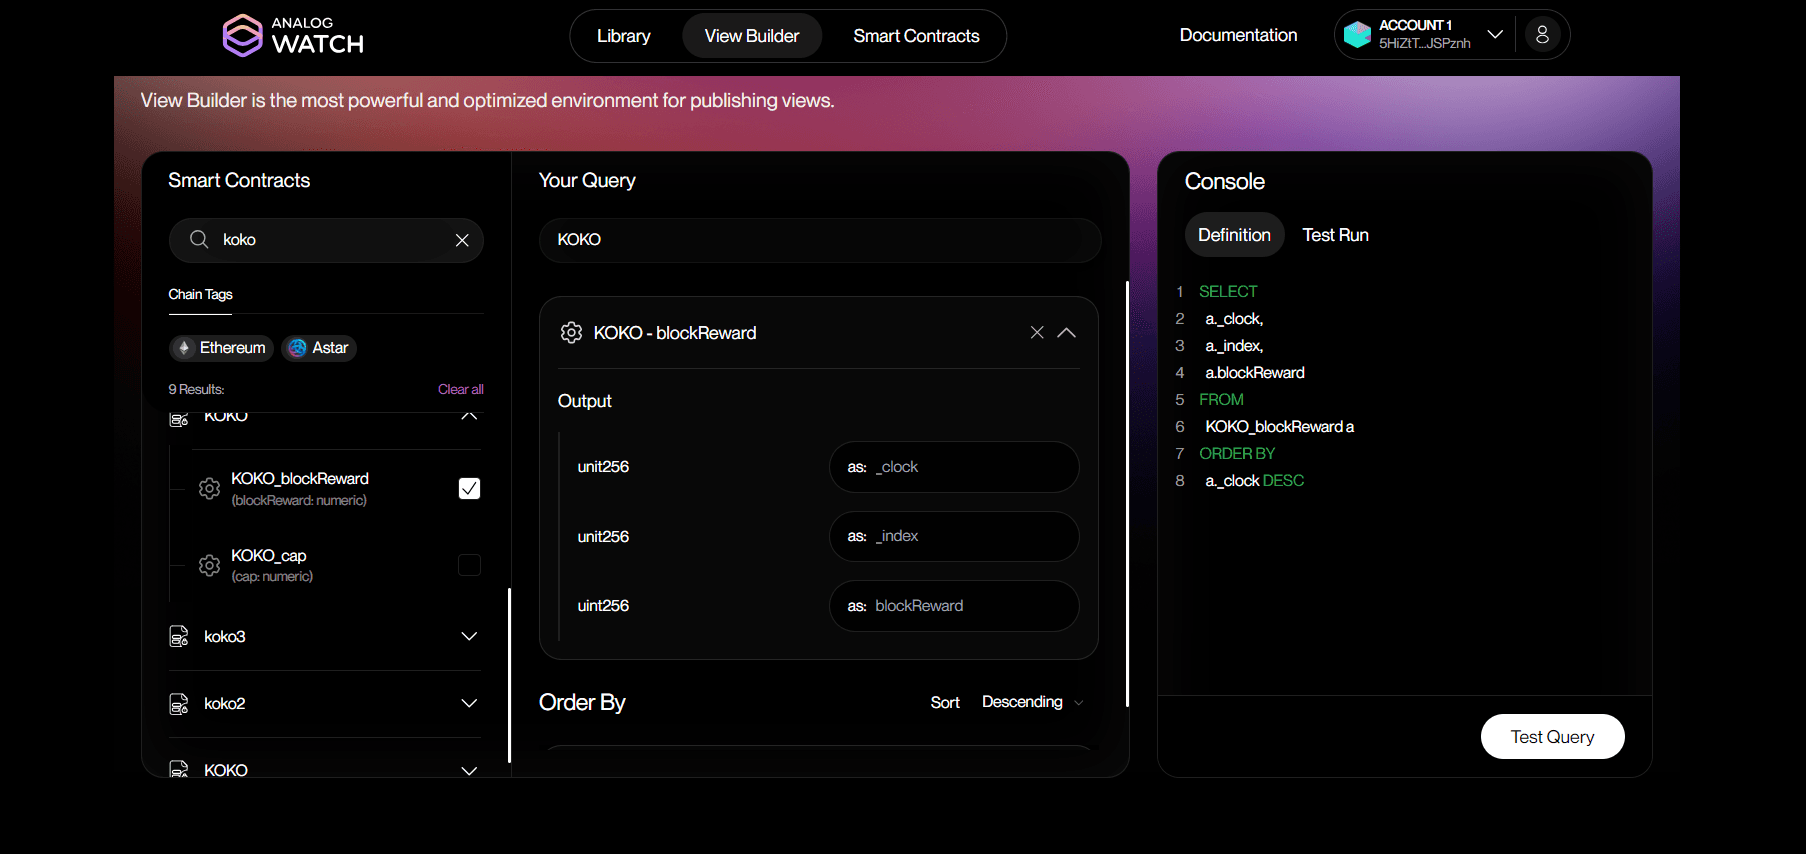The height and width of the screenshot is (854, 1806).
Task: Click the koko2 contract name
Action: 225,704
